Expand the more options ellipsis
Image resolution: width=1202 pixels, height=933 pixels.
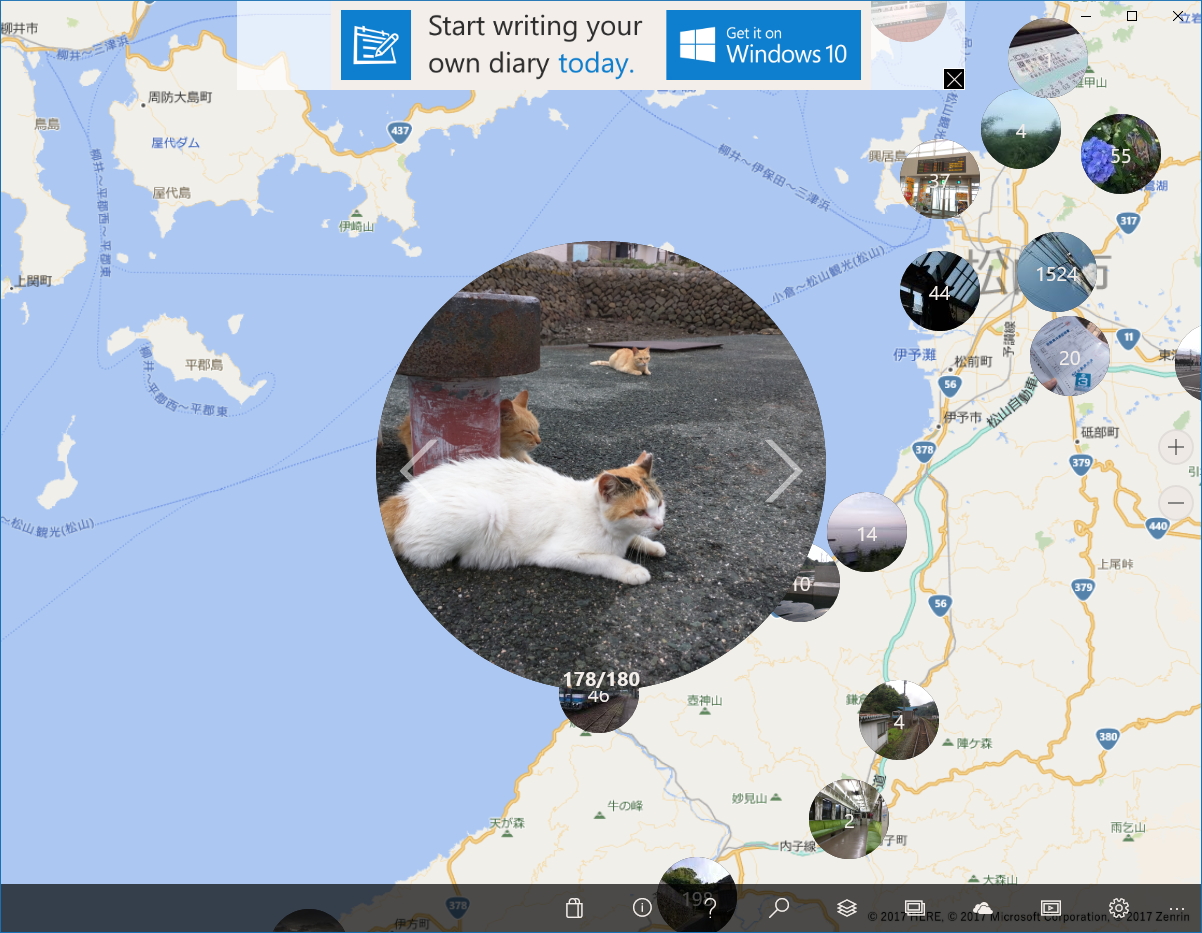click(x=1176, y=908)
